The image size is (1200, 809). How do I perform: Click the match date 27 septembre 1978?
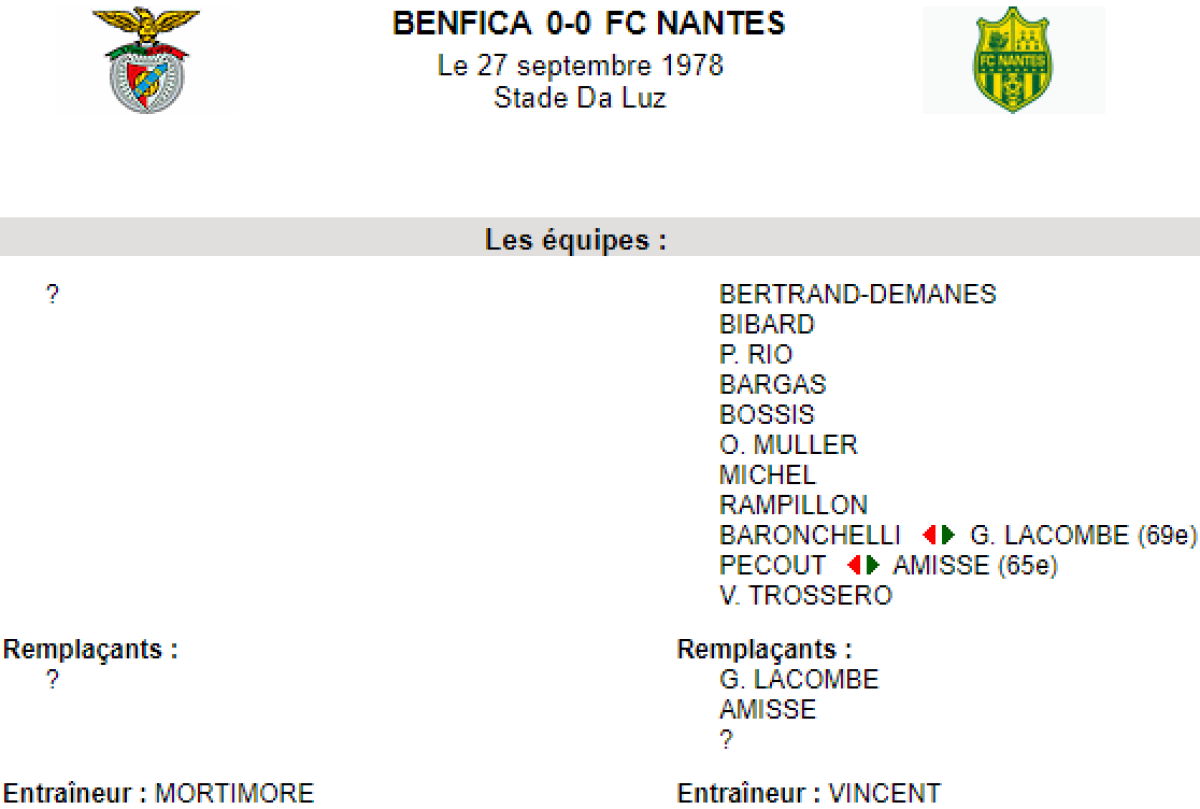click(580, 67)
